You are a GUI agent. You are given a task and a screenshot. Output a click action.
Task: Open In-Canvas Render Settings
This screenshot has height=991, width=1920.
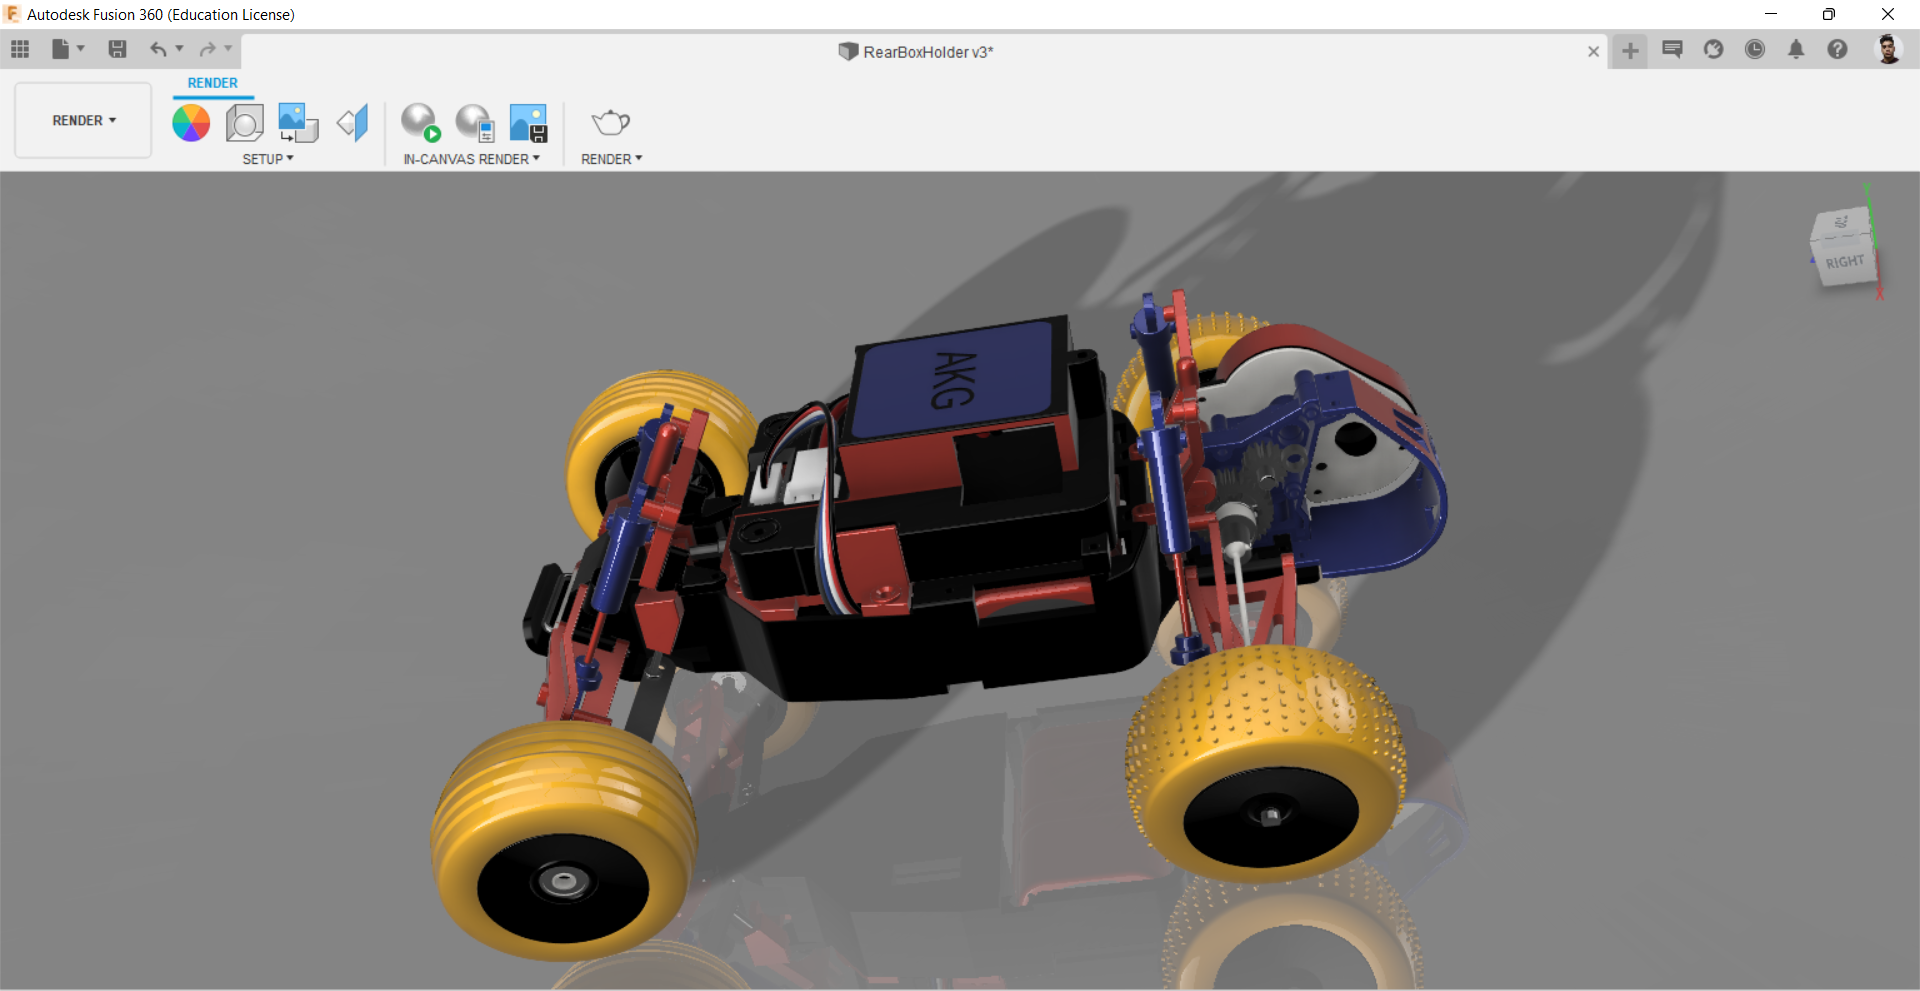click(475, 123)
